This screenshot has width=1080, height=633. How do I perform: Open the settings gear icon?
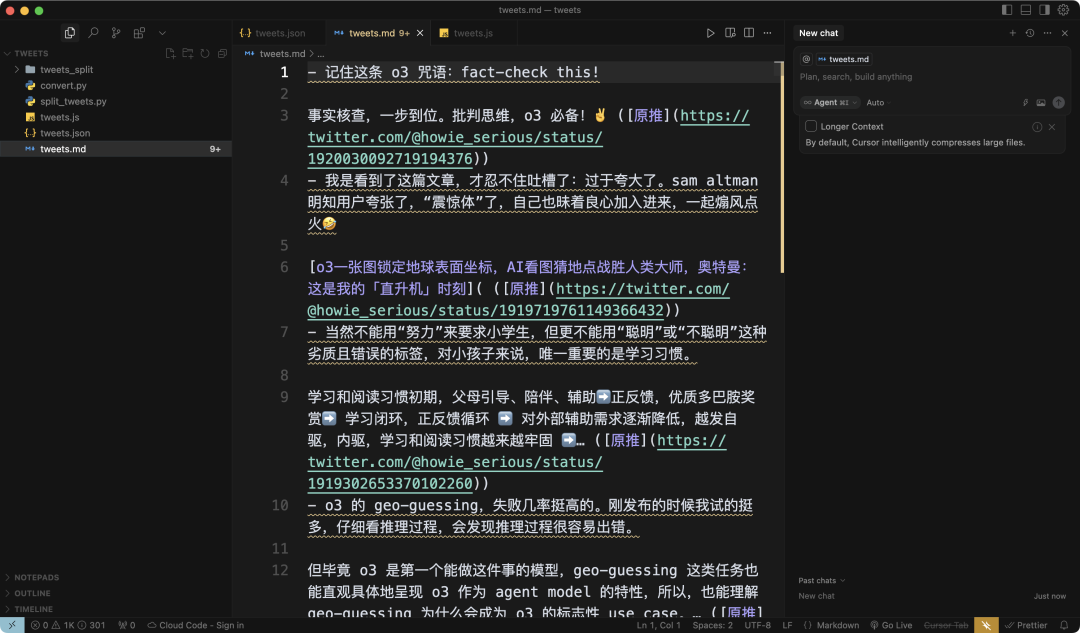[1063, 10]
